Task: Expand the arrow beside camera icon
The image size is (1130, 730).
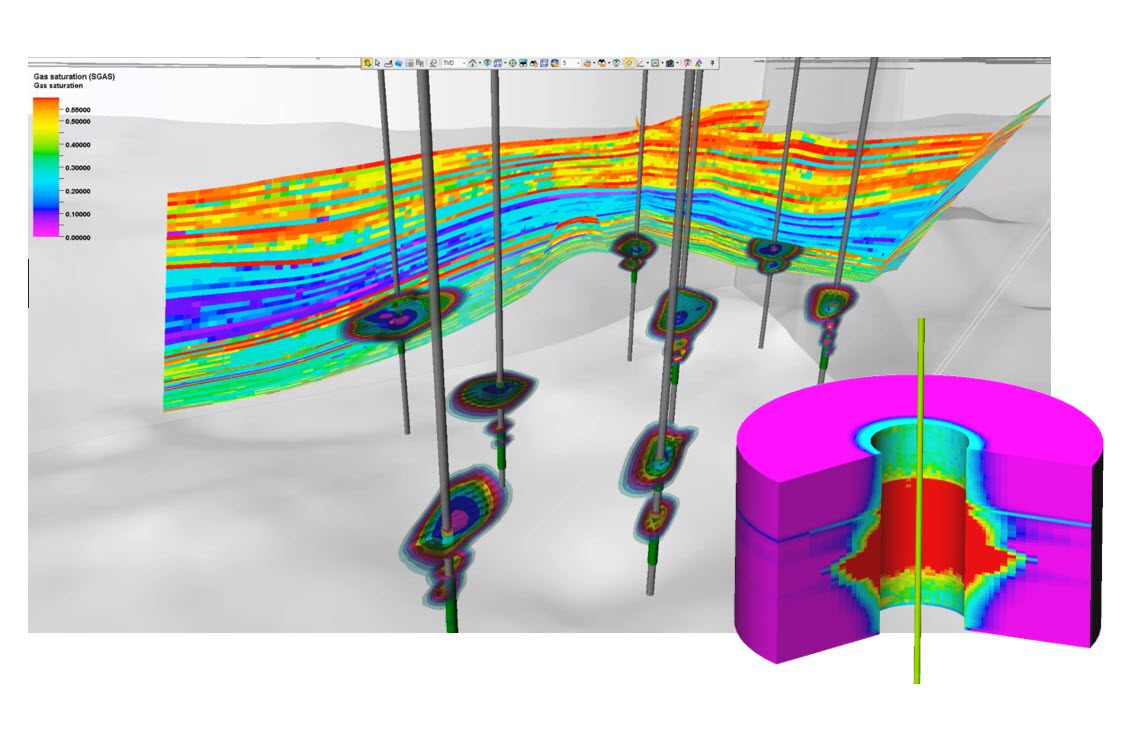Action: pos(677,63)
